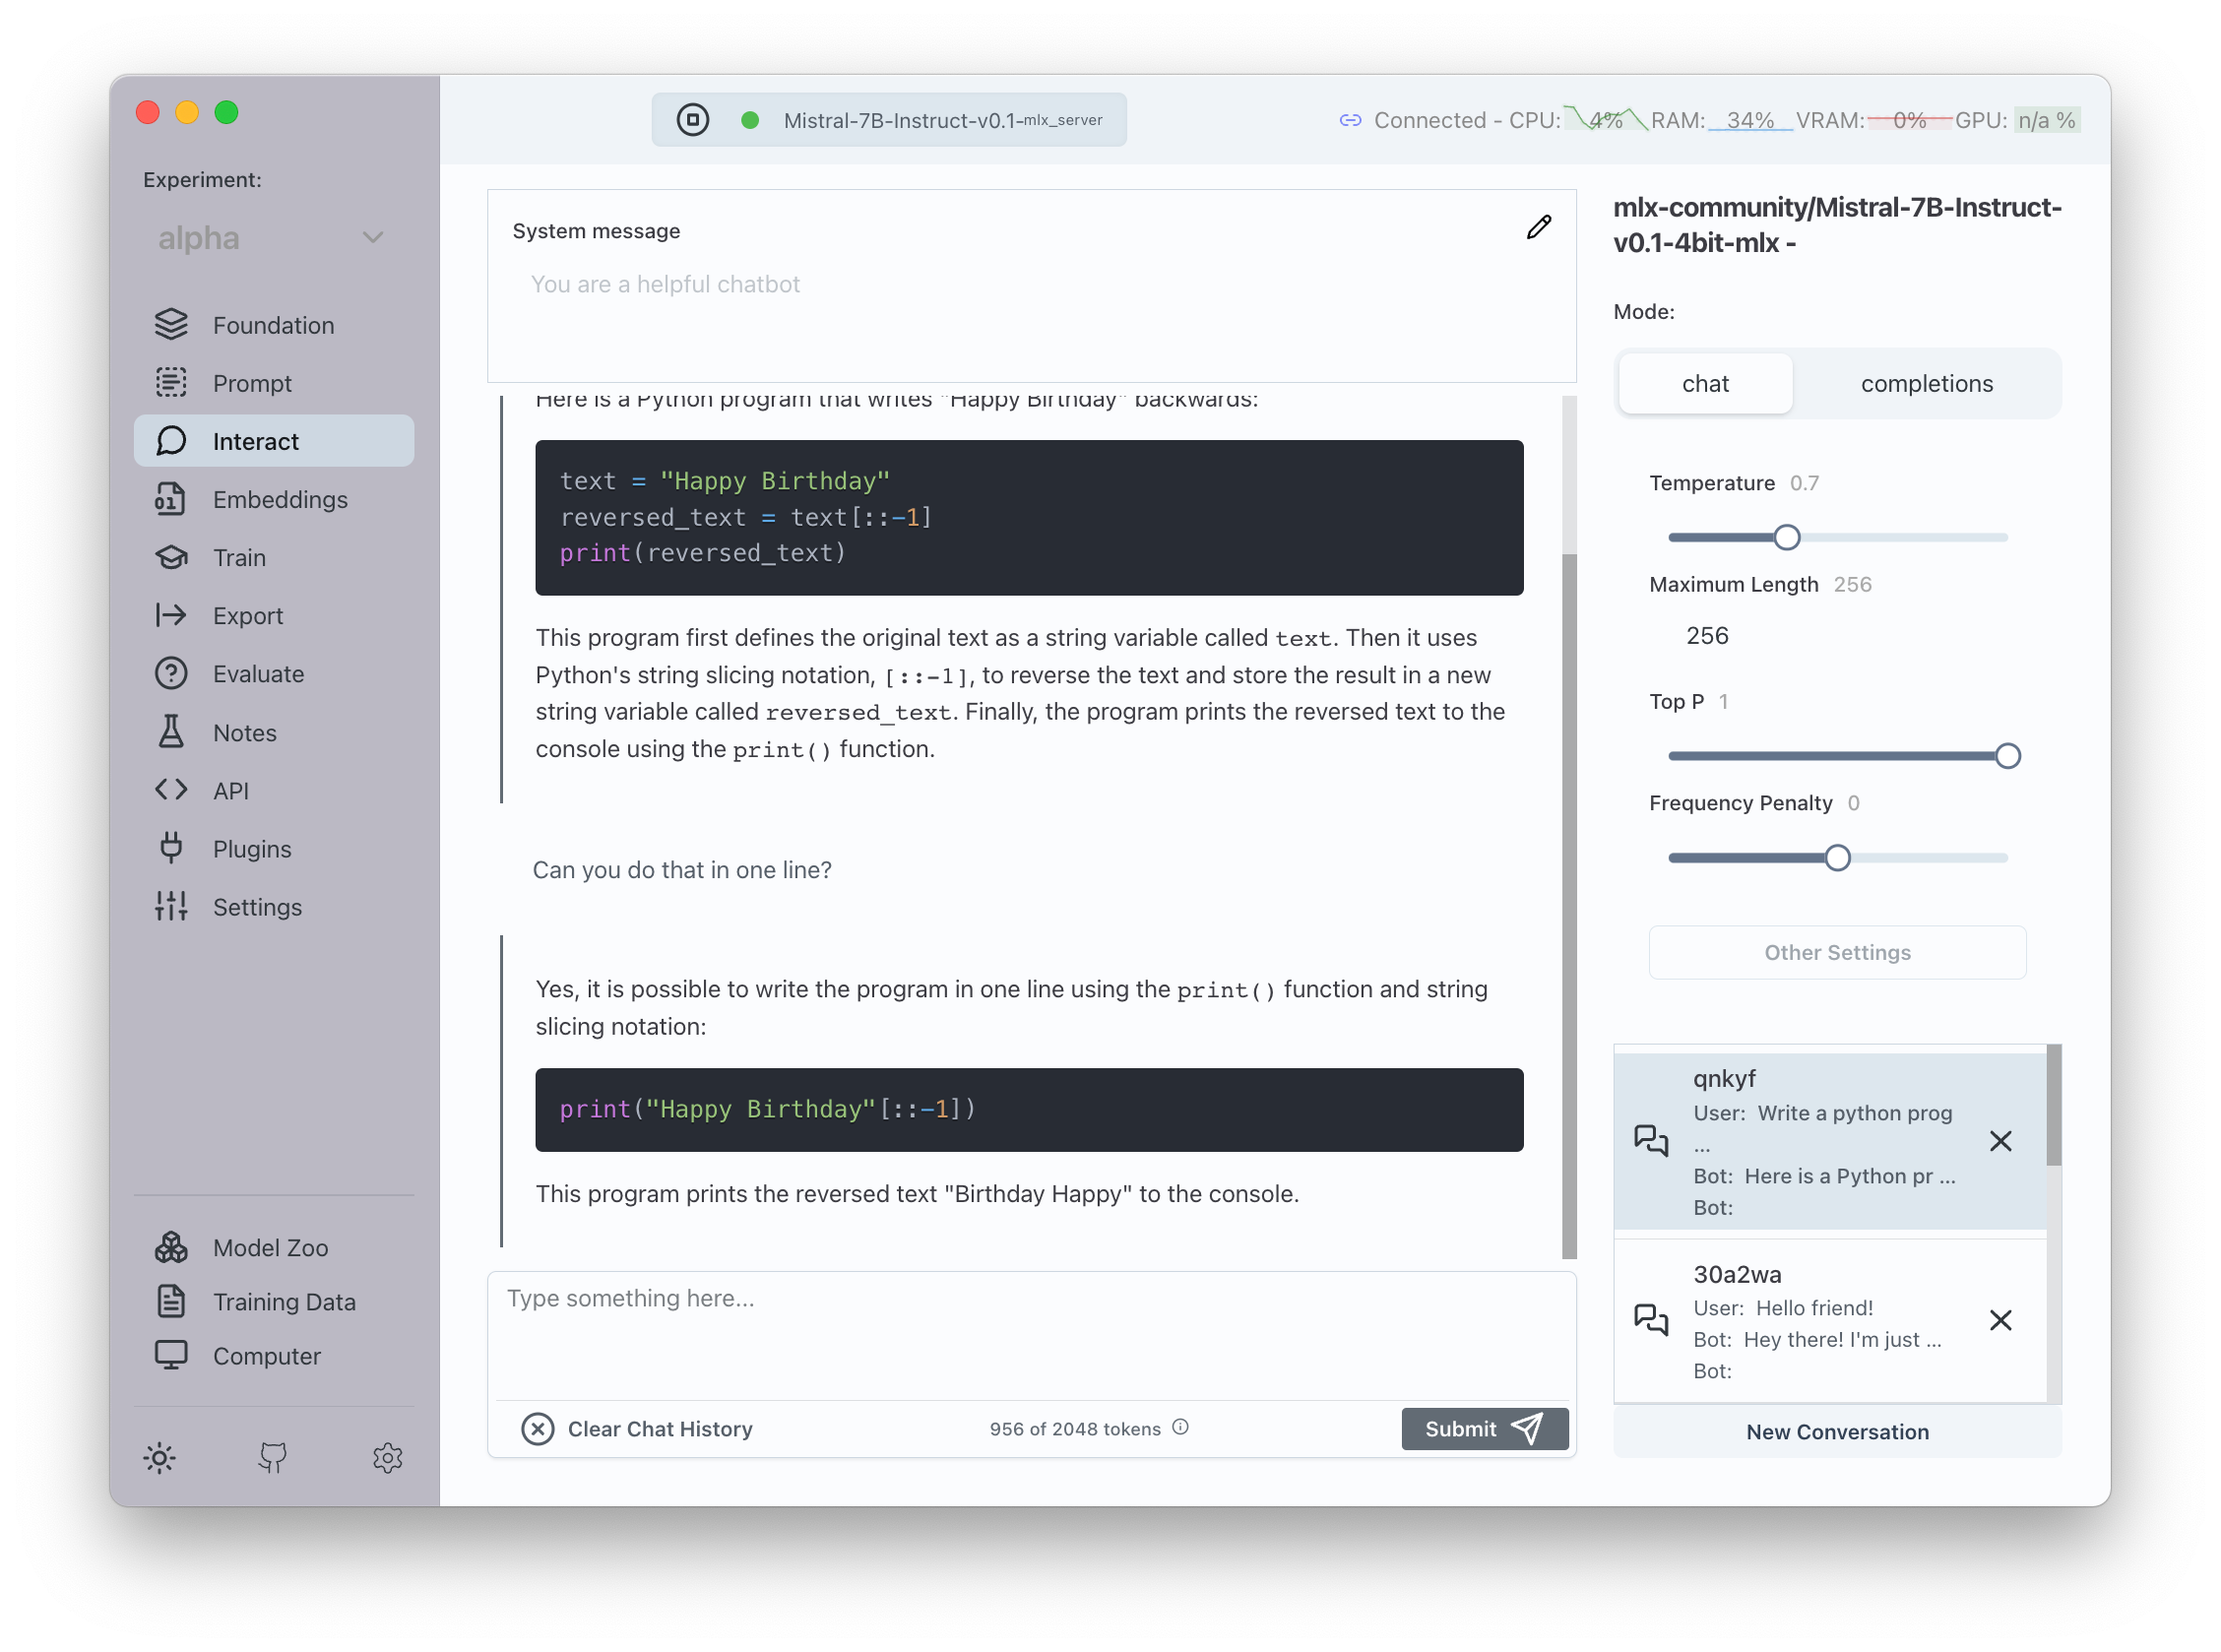Expand Other Settings panel
The width and height of the screenshot is (2221, 1652).
(x=1836, y=953)
